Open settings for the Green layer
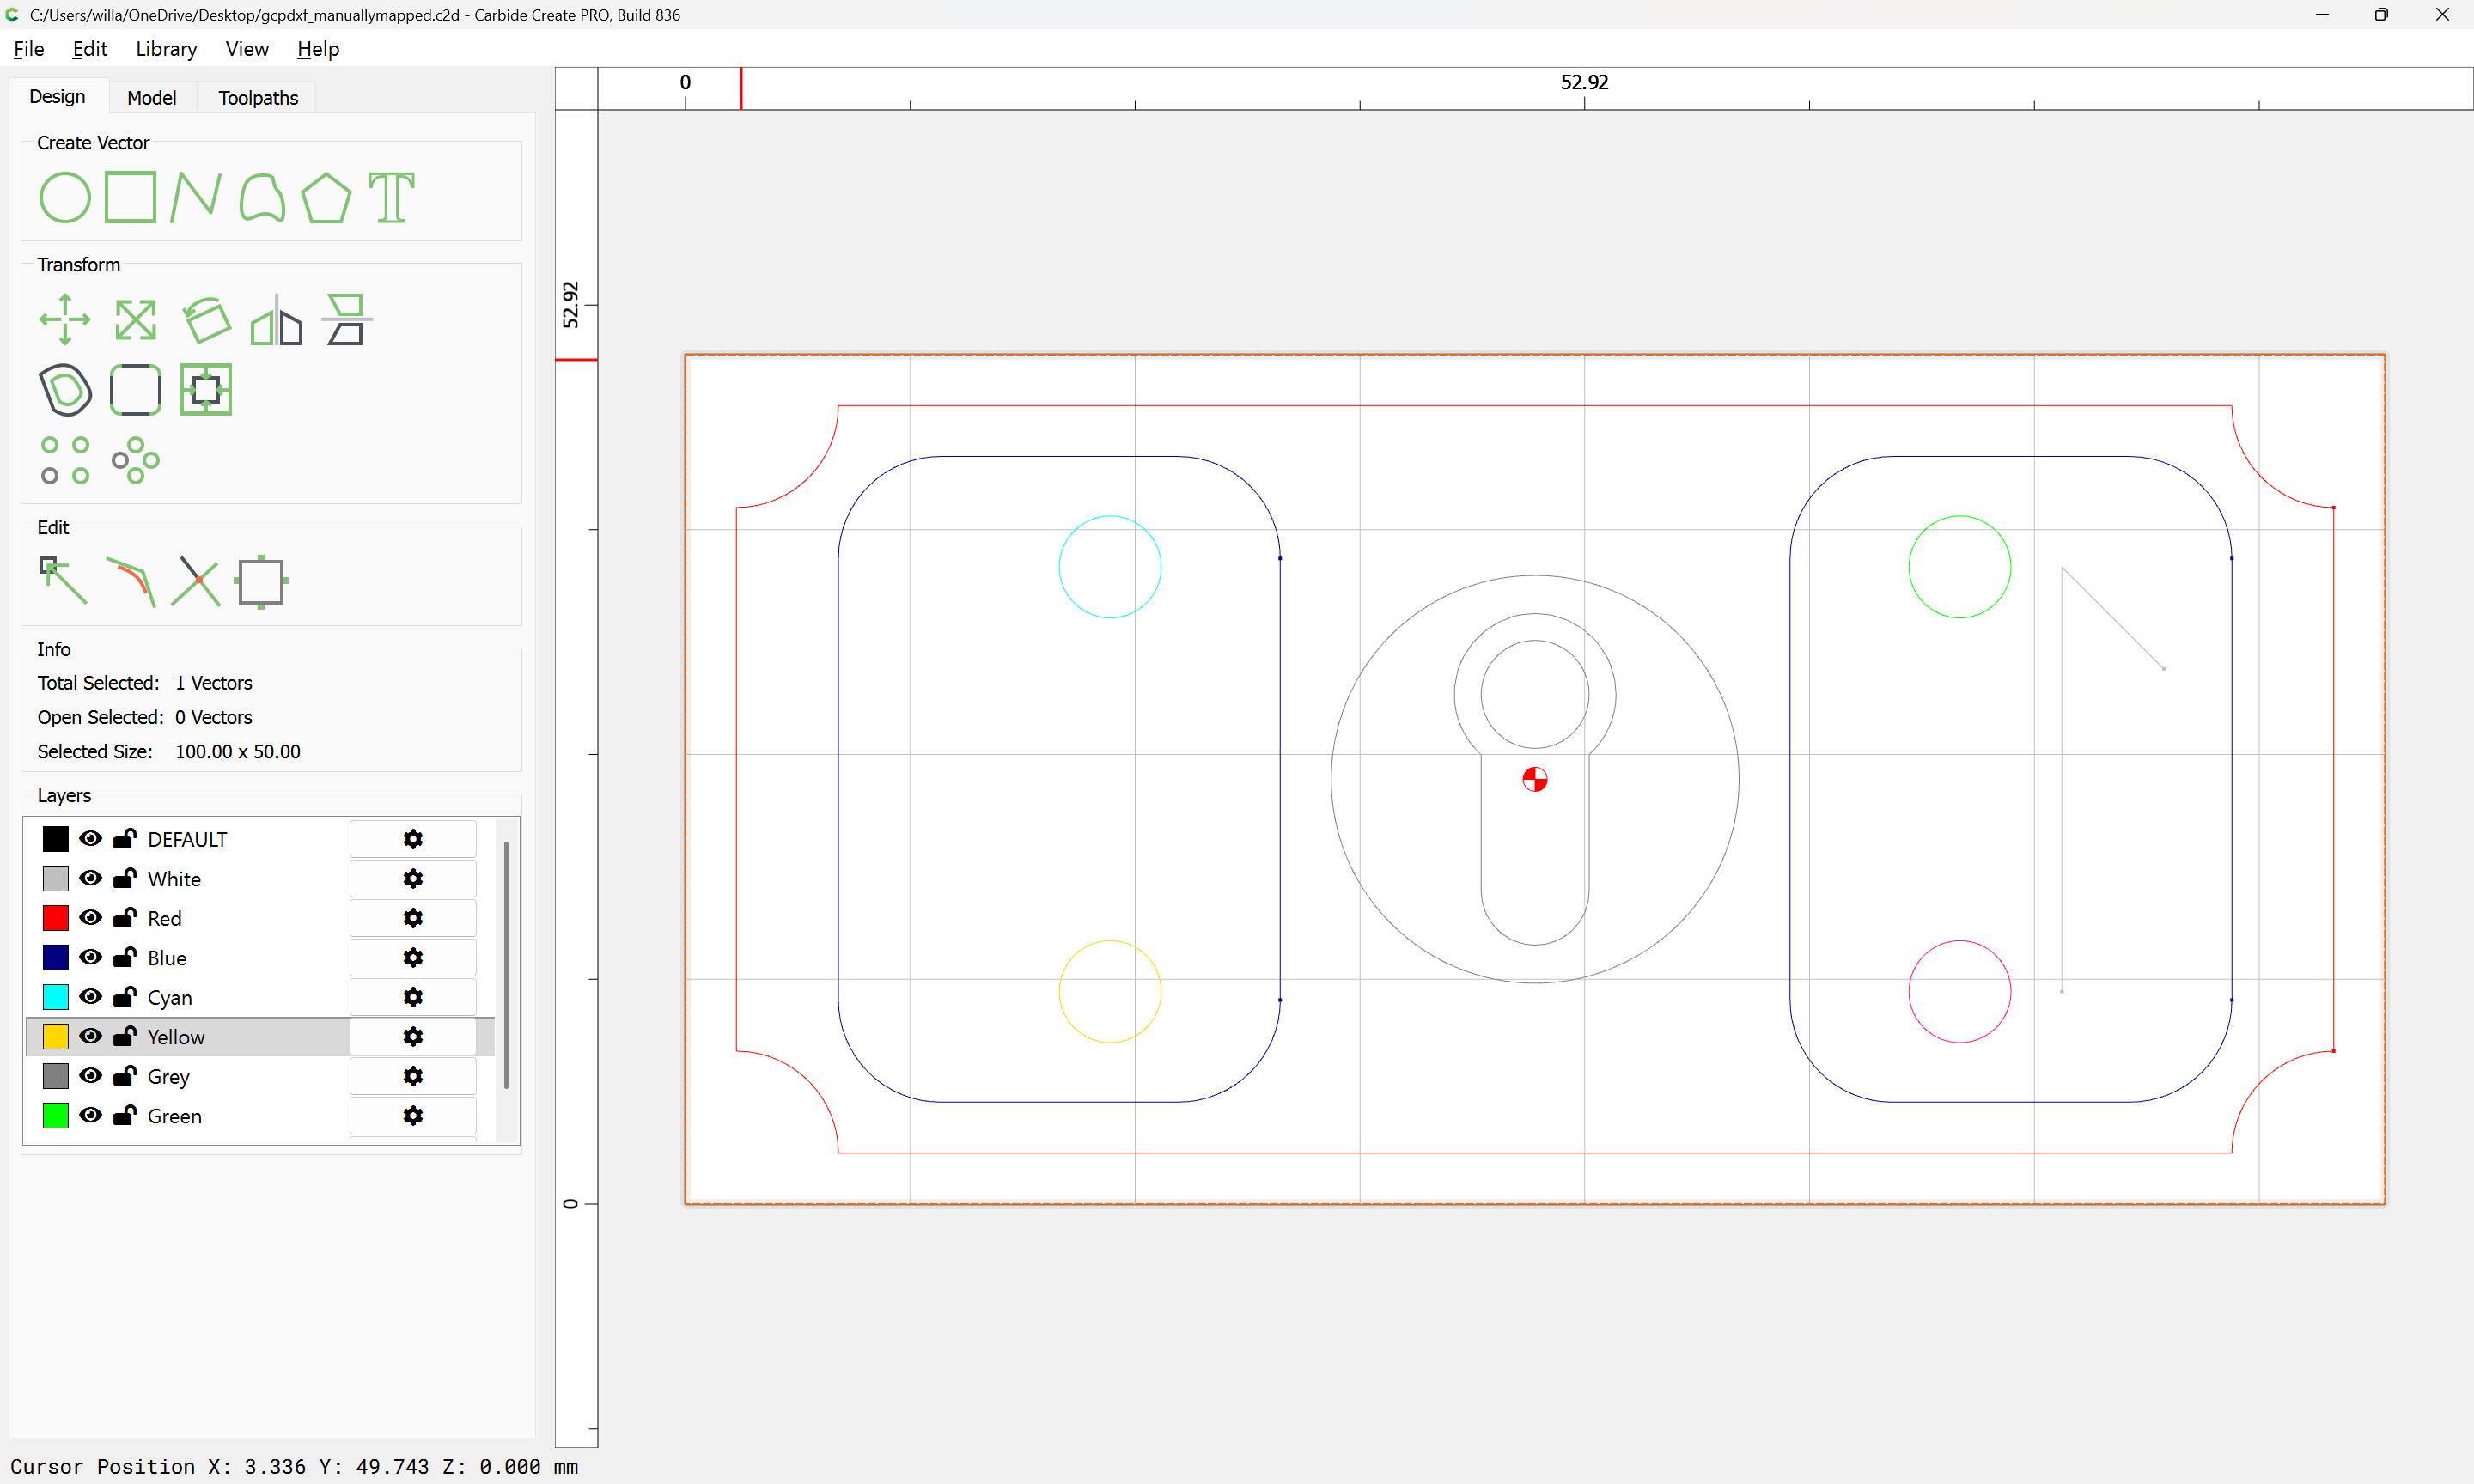This screenshot has height=1484, width=2474. tap(413, 1116)
